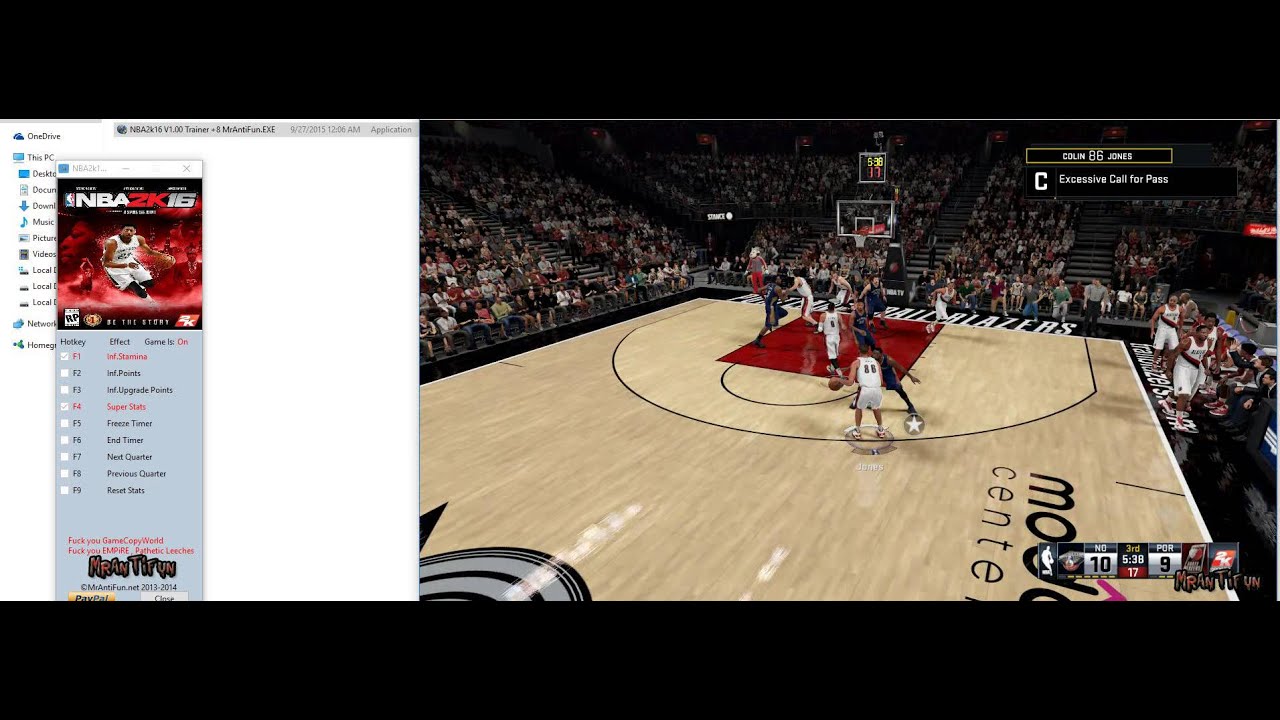Click the Jones label below the player

(x=869, y=467)
